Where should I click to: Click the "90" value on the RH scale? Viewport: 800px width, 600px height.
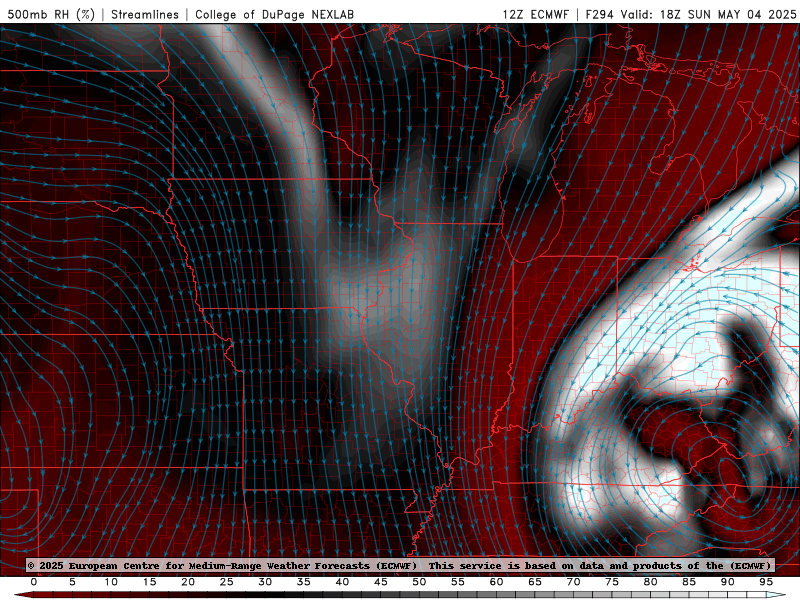pyautogui.click(x=727, y=582)
